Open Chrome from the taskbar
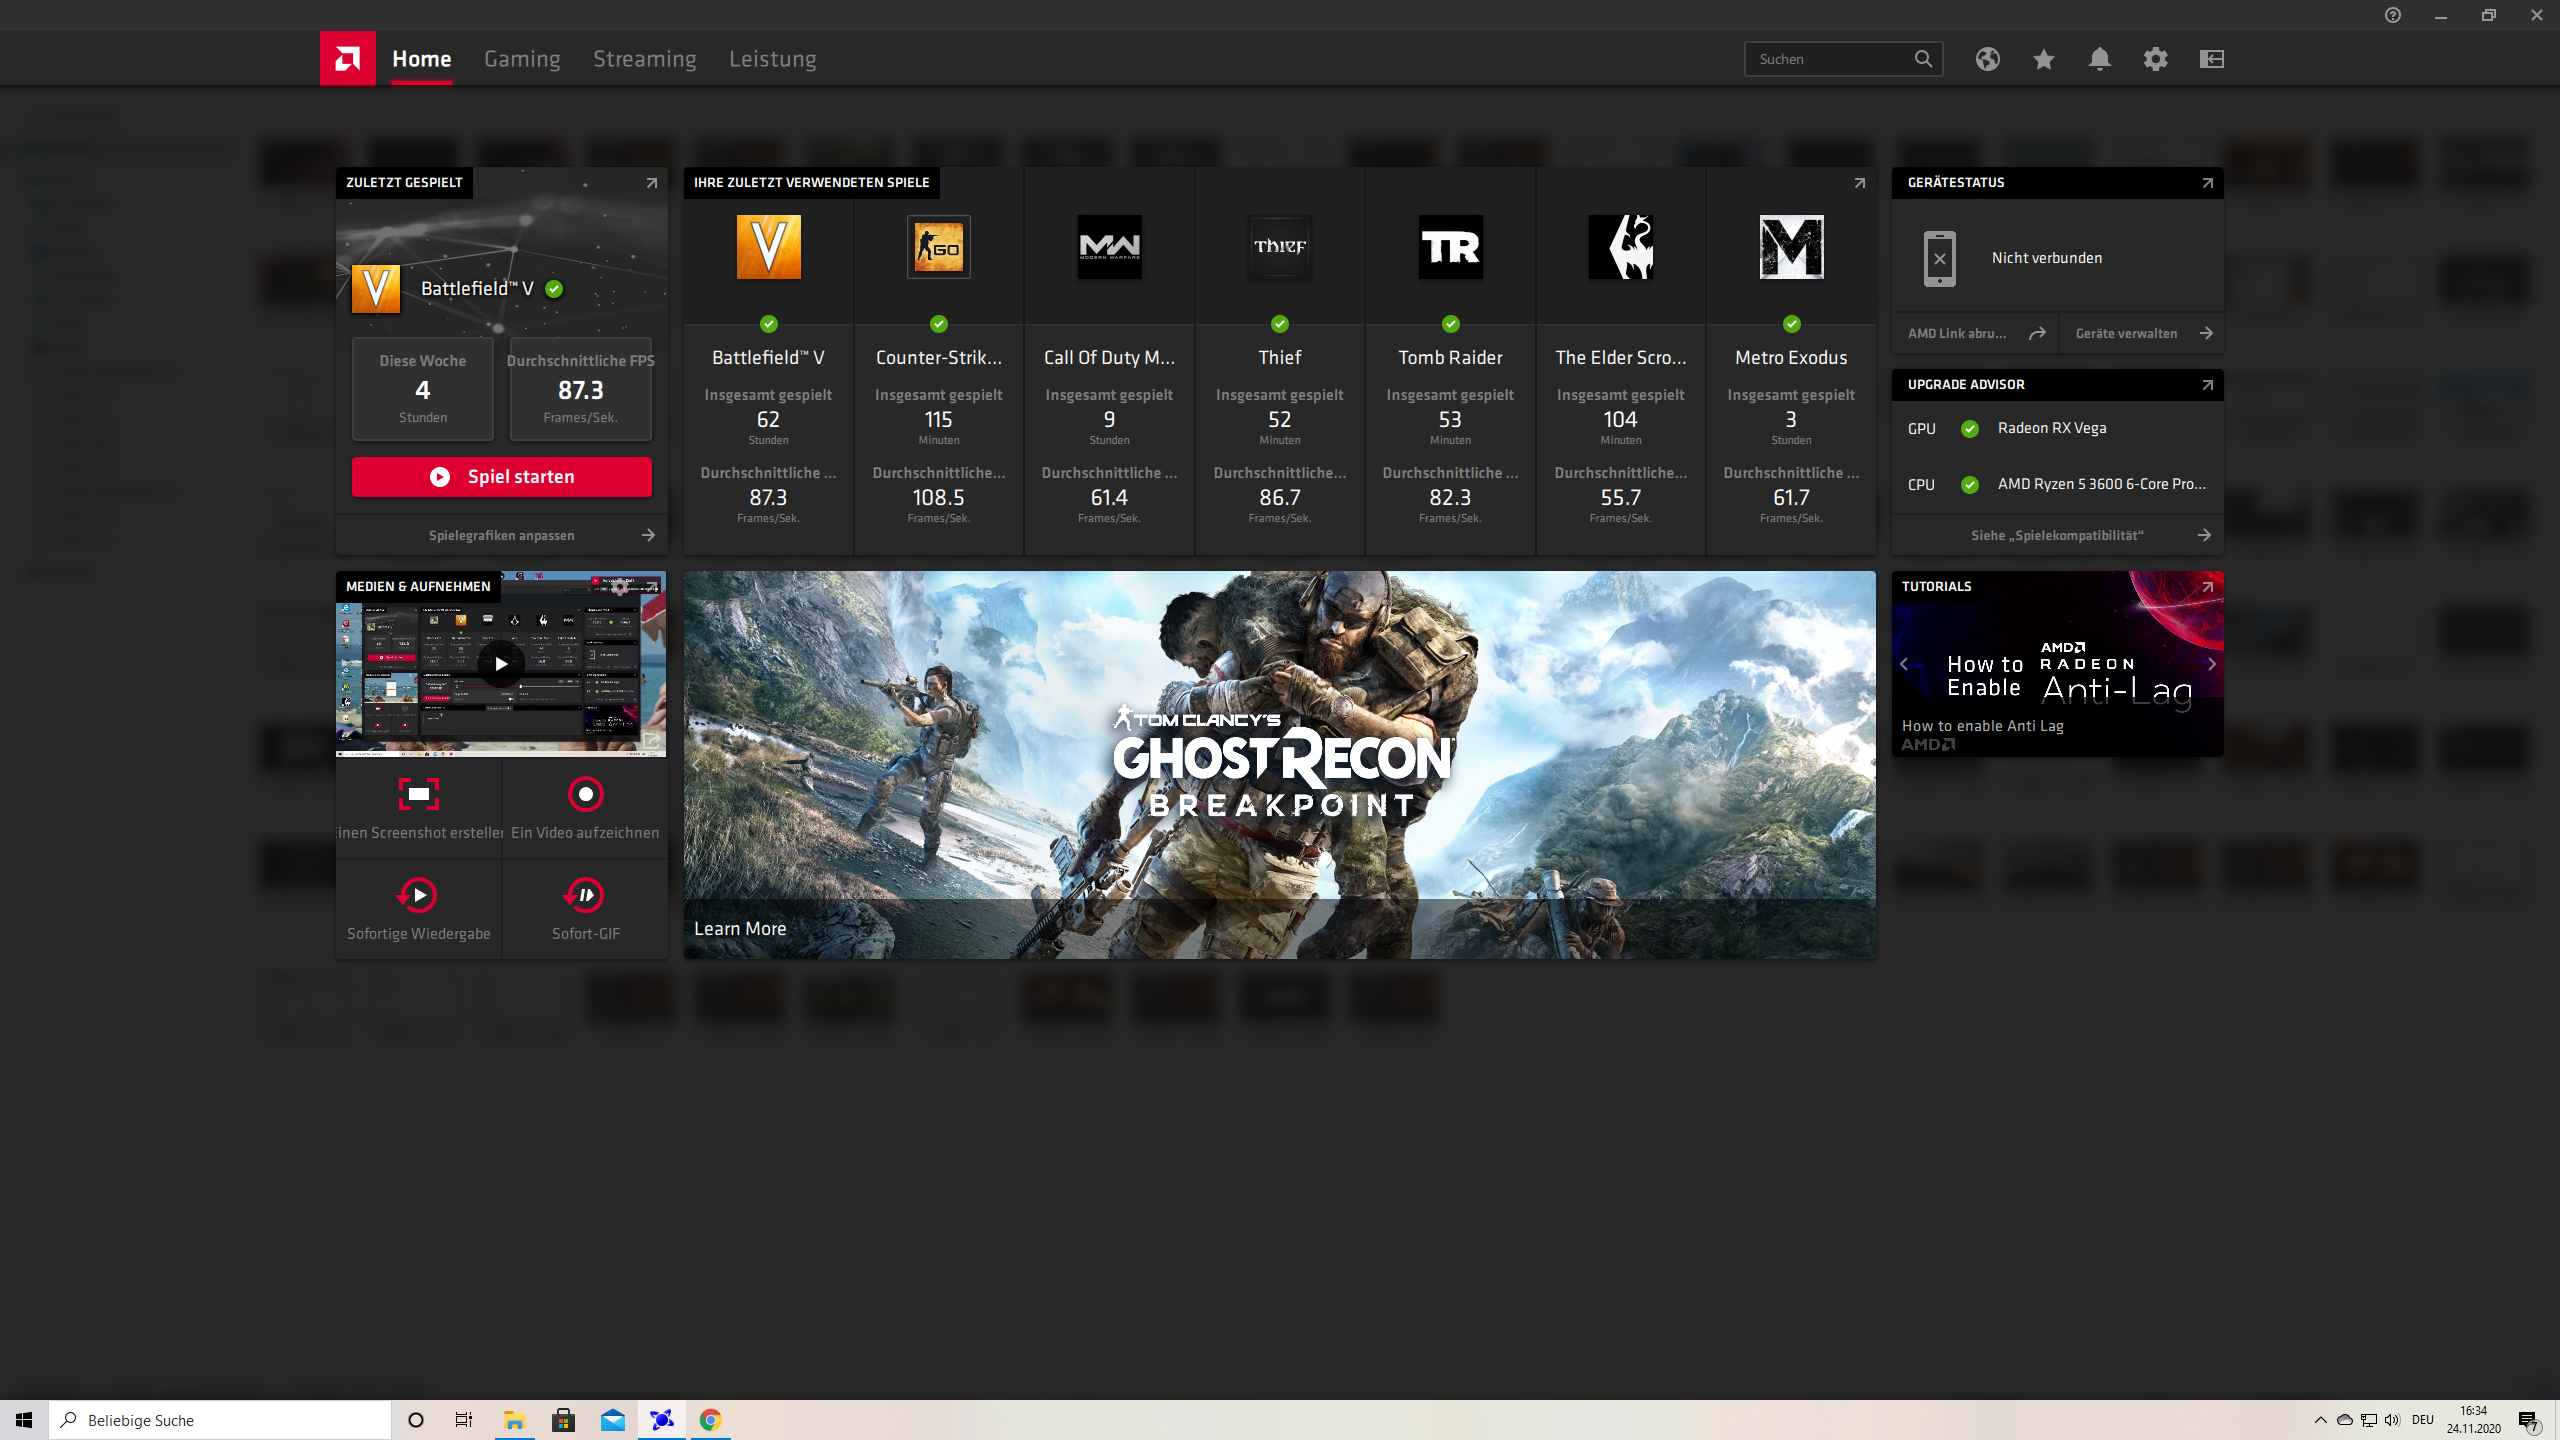The image size is (2560, 1440). [x=710, y=1420]
